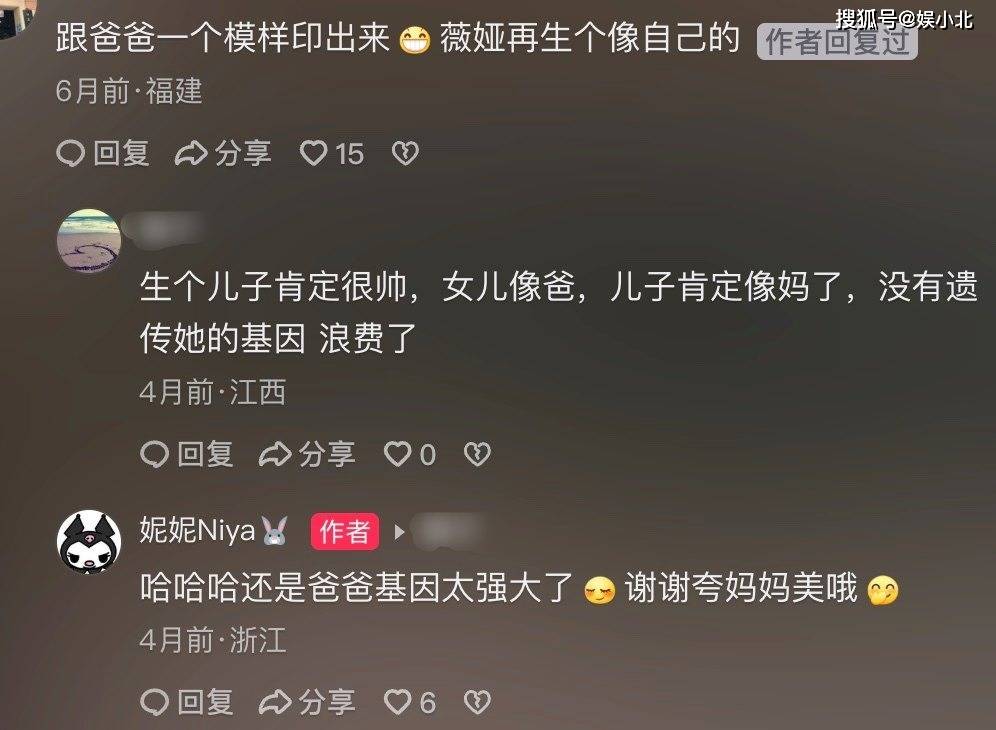Share the Jiangxi comment via arrow icon

pos(274,454)
